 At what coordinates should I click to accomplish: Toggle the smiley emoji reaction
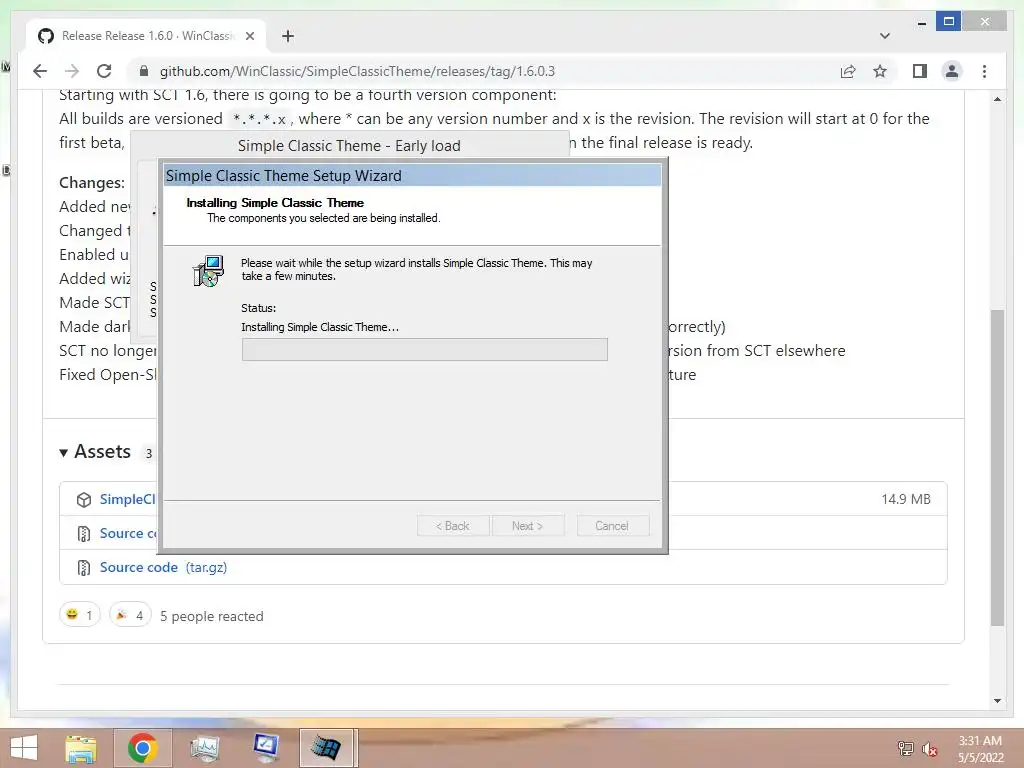(x=80, y=615)
